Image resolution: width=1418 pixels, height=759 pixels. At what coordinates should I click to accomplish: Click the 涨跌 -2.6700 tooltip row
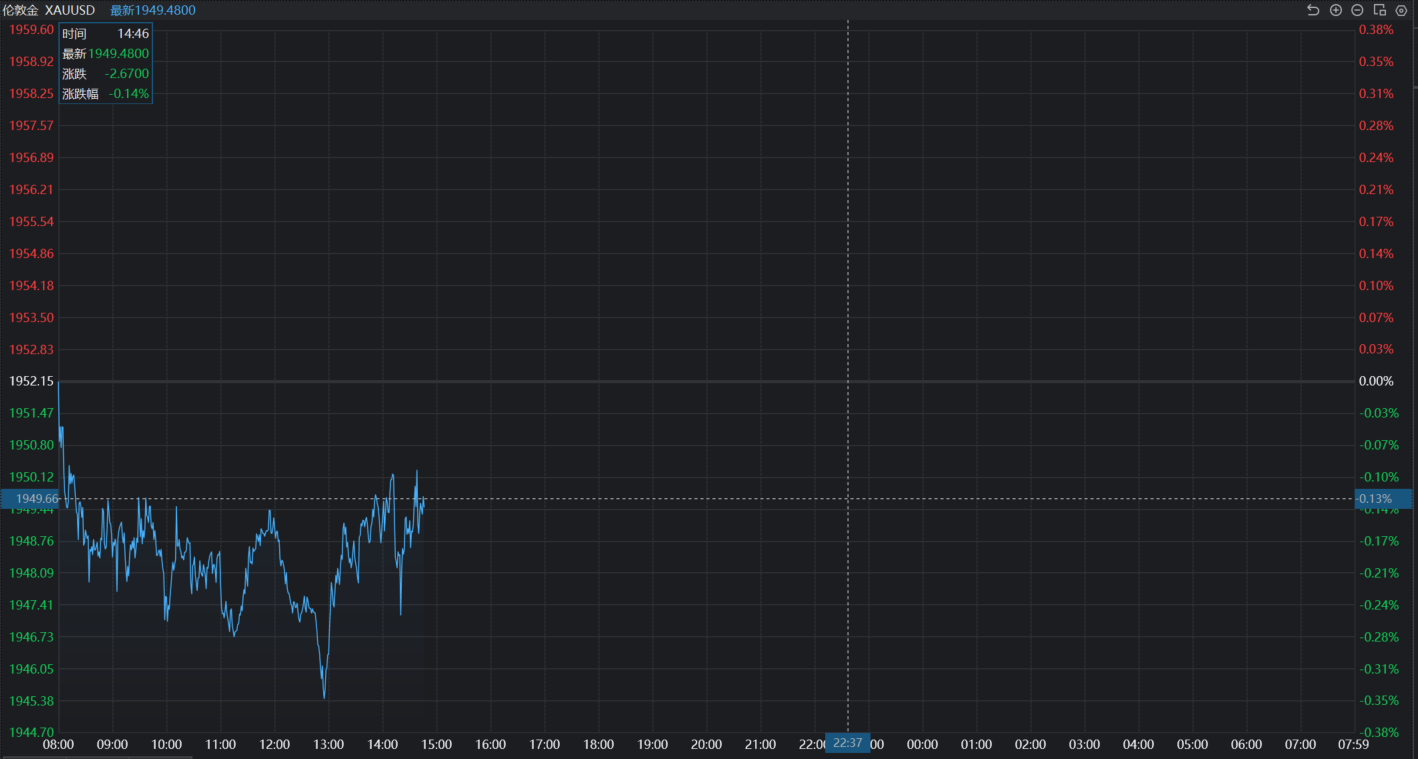[x=105, y=73]
